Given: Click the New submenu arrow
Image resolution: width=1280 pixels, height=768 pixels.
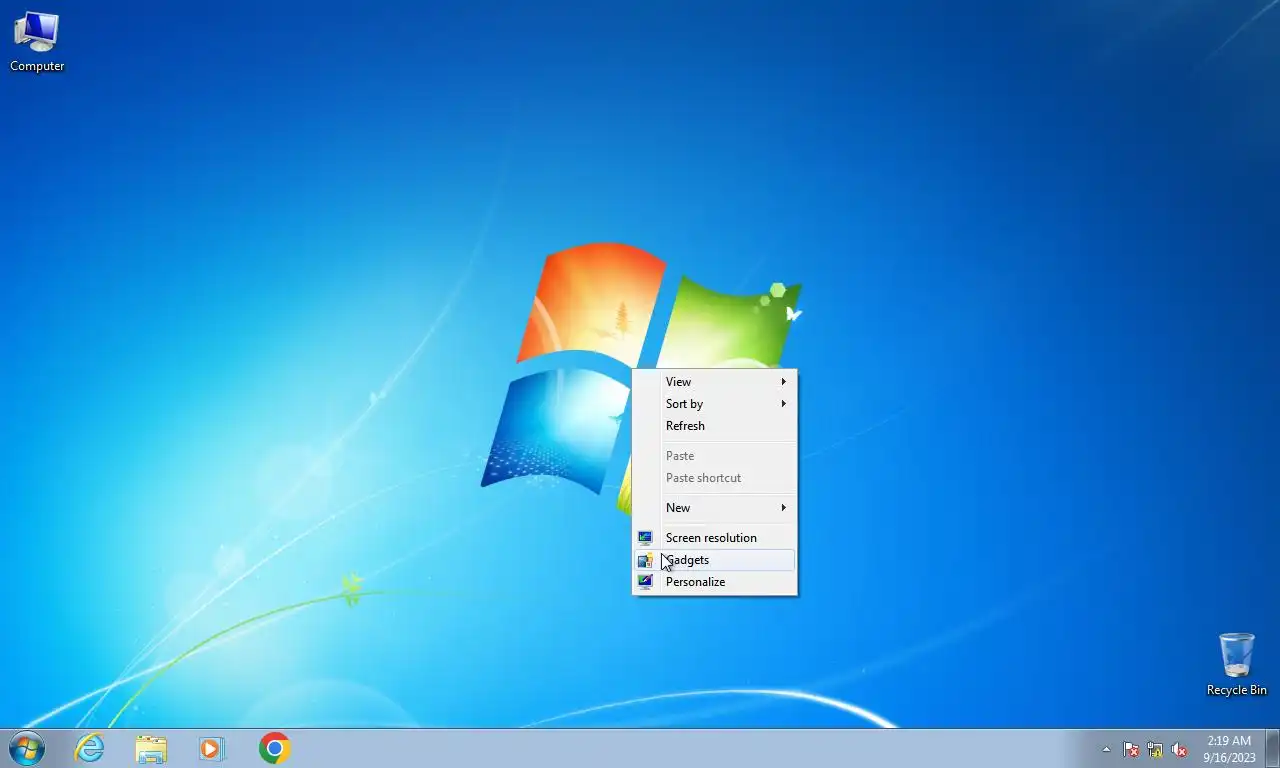Looking at the screenshot, I should point(784,508).
